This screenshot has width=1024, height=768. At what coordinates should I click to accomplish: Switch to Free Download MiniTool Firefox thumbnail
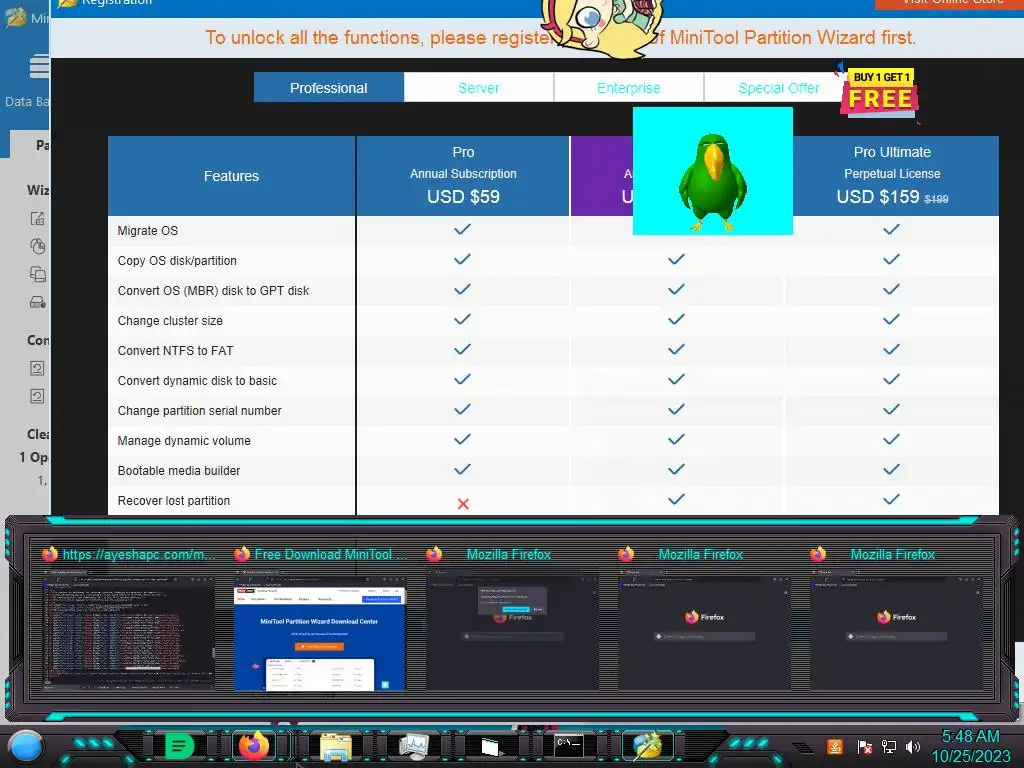pos(320,619)
